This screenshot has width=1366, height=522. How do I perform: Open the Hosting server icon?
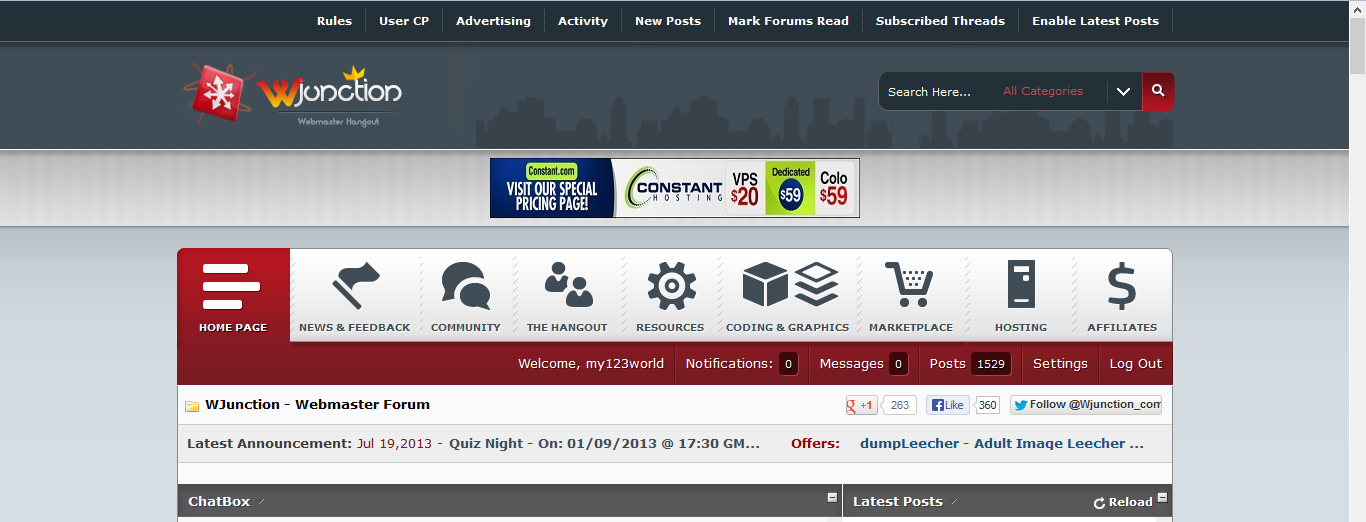click(x=1020, y=287)
